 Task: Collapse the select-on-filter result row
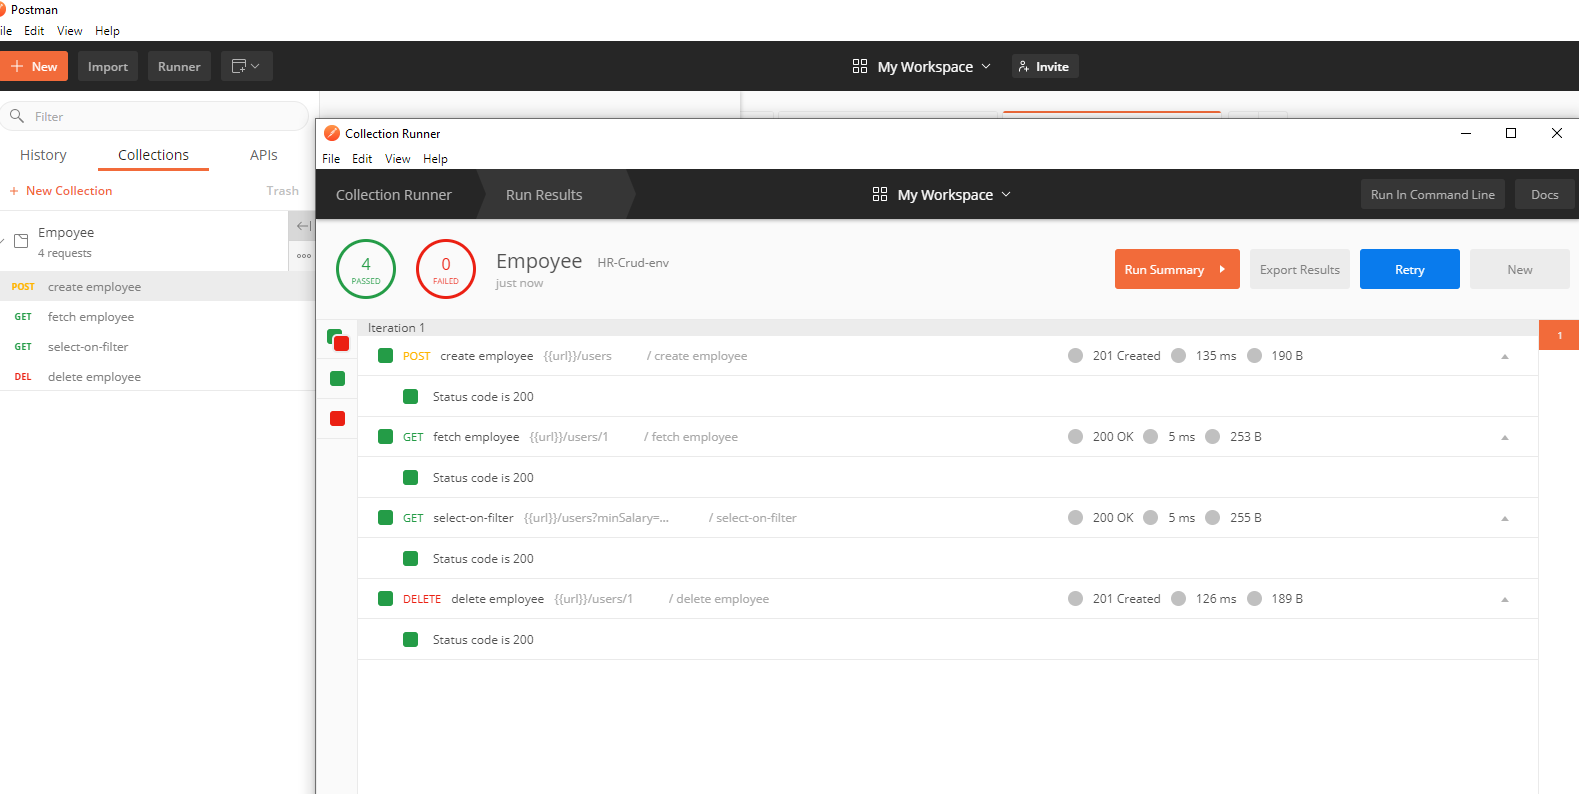click(x=1504, y=518)
